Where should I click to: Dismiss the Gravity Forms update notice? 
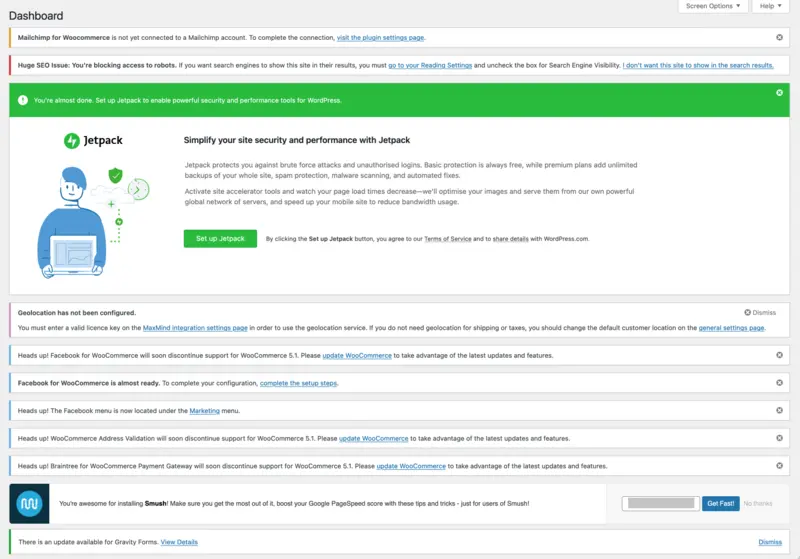coord(770,542)
